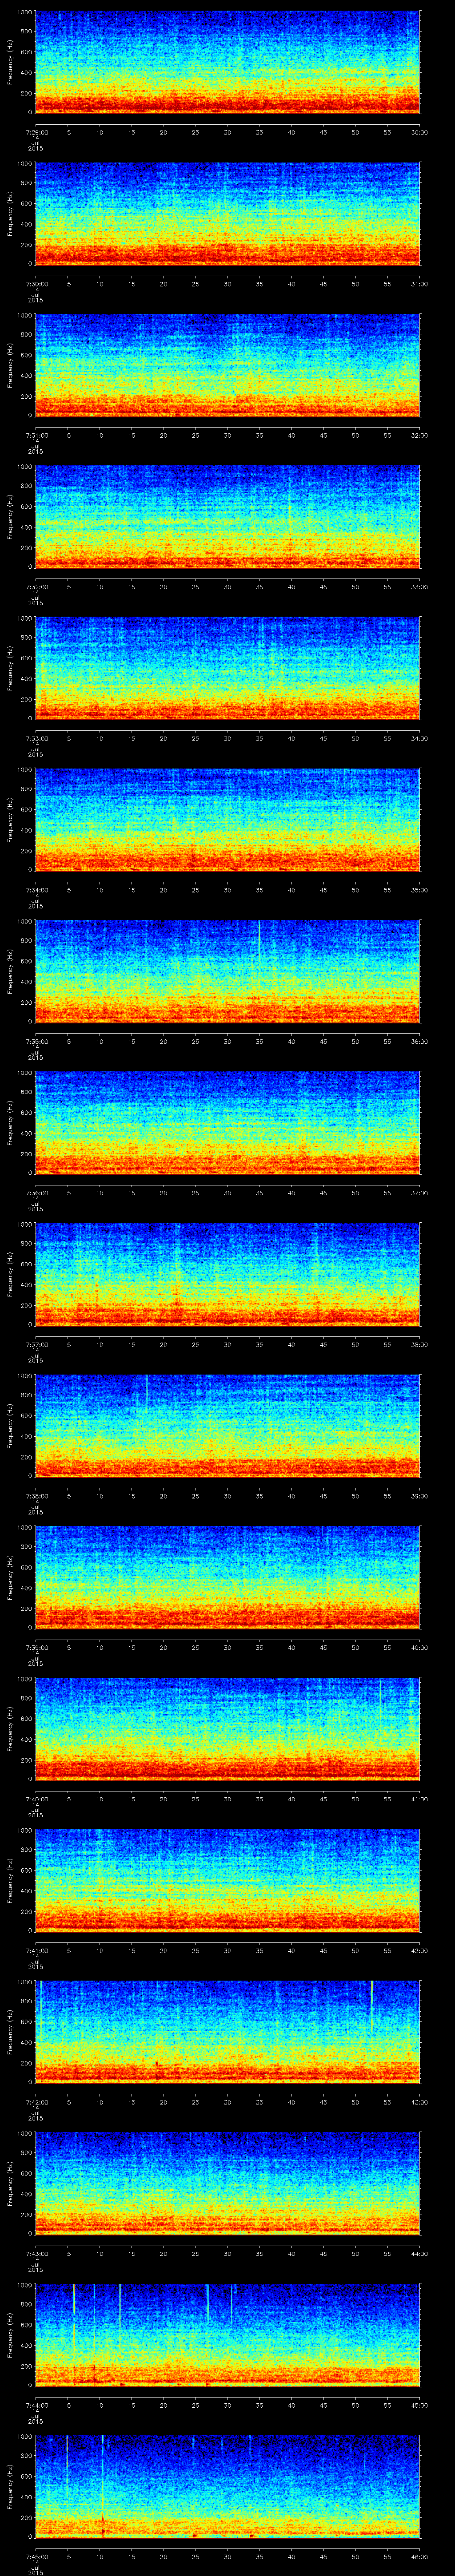
Task: Click the spectrogram panel starting at 7:41:00
Action: (x=228, y=1879)
